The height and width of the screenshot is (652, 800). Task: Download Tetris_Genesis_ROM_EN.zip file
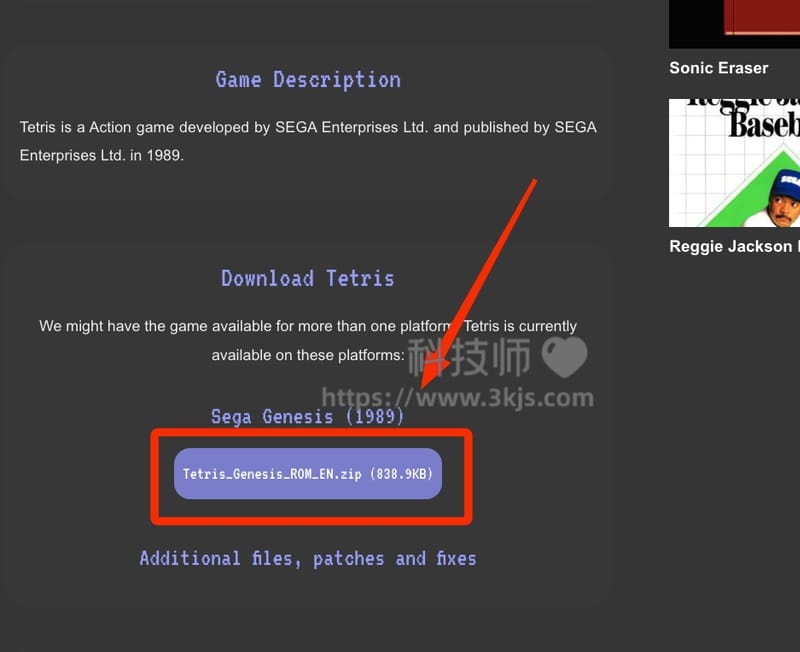[x=308, y=473]
